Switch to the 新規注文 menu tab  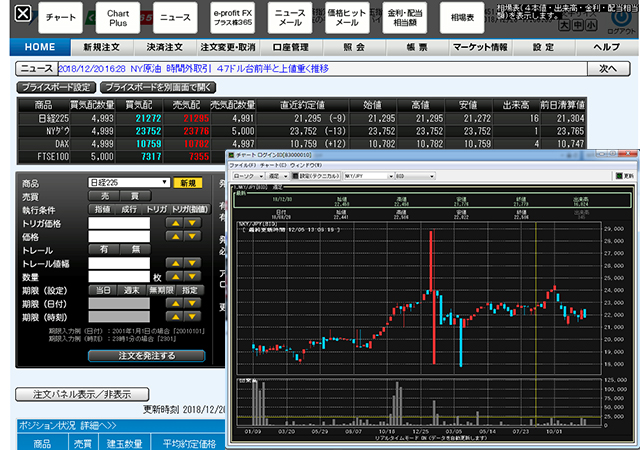pyautogui.click(x=103, y=47)
